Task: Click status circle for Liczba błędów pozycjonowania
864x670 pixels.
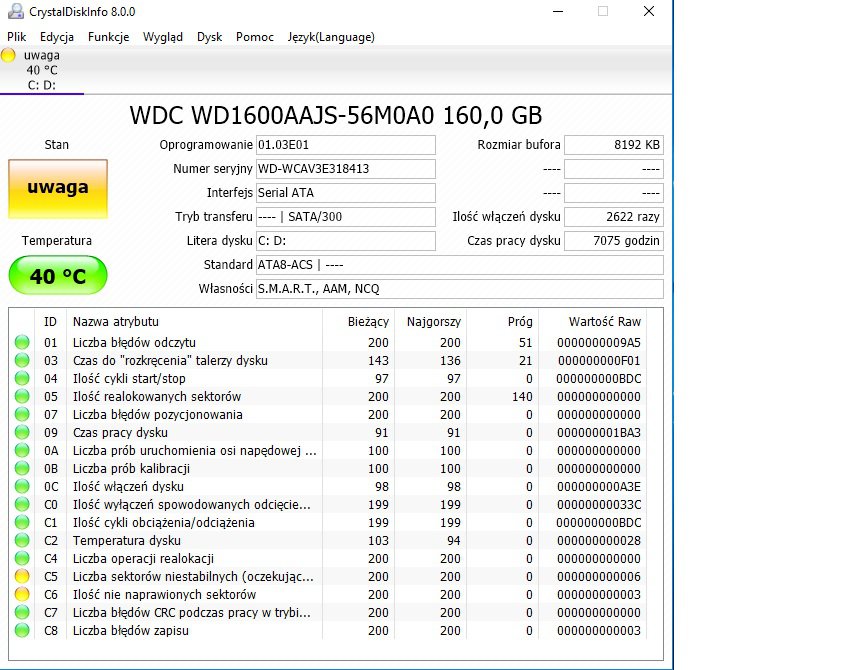Action: (x=22, y=414)
